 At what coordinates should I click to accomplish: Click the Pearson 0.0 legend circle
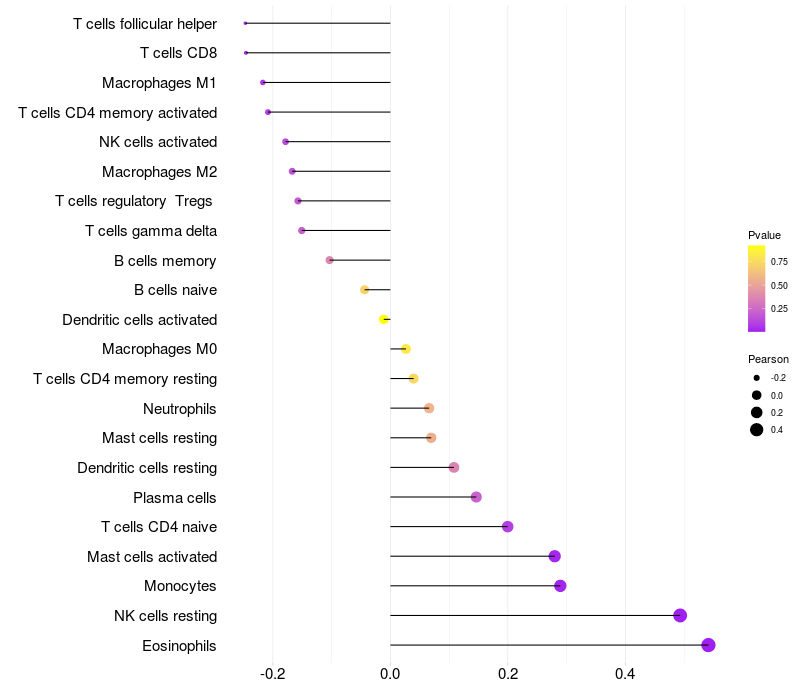click(x=756, y=395)
